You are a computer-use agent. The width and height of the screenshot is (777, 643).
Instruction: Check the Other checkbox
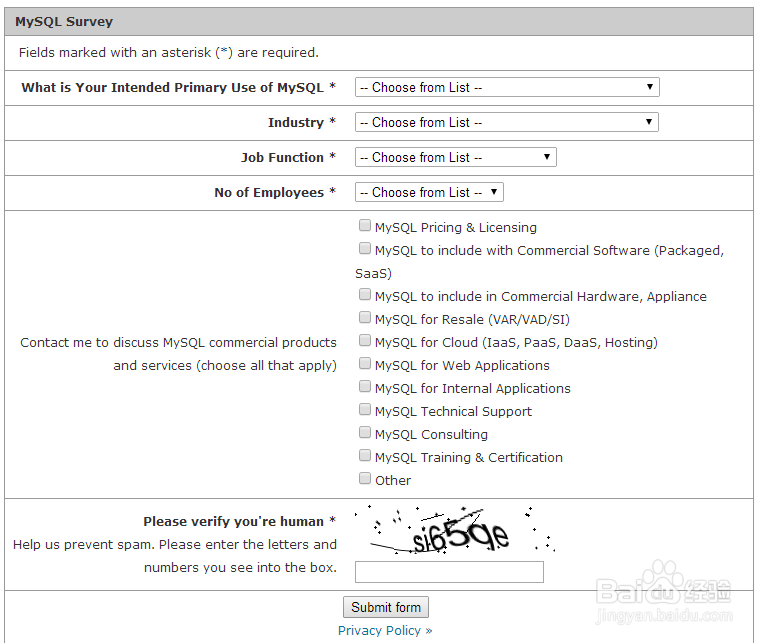click(x=365, y=479)
